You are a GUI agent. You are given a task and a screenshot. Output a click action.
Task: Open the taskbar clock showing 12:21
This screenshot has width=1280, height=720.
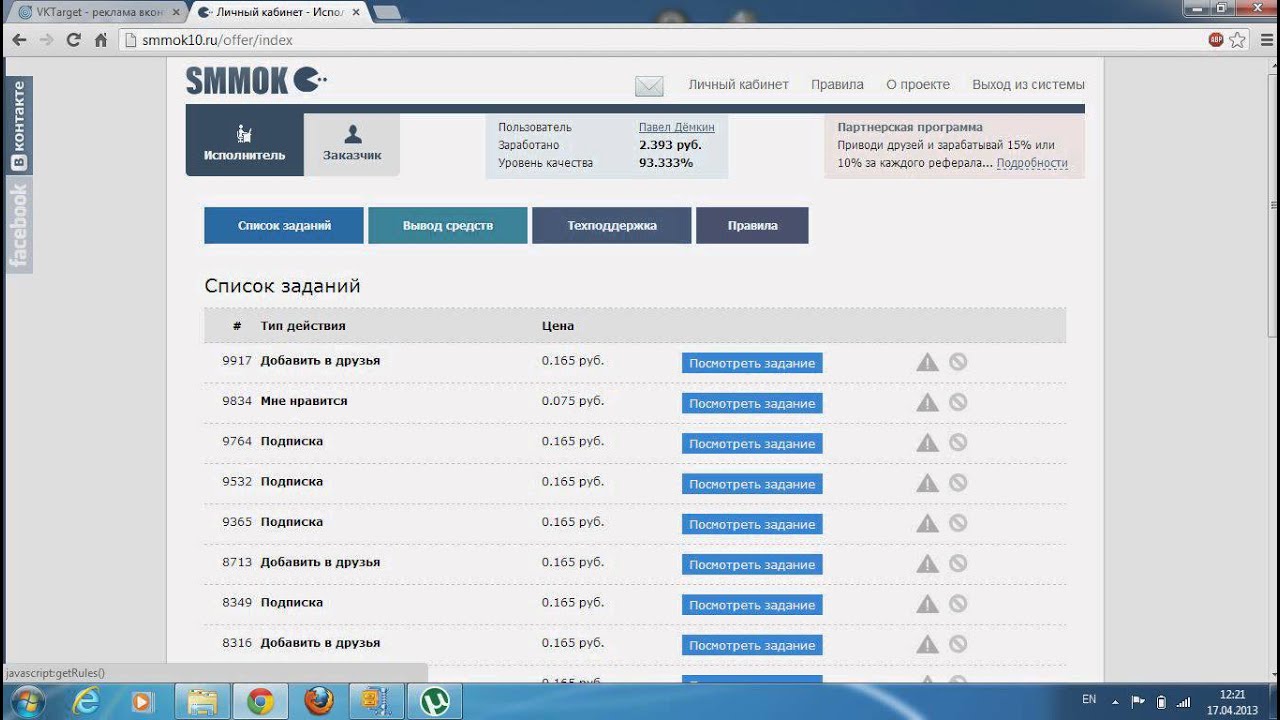pos(1232,701)
